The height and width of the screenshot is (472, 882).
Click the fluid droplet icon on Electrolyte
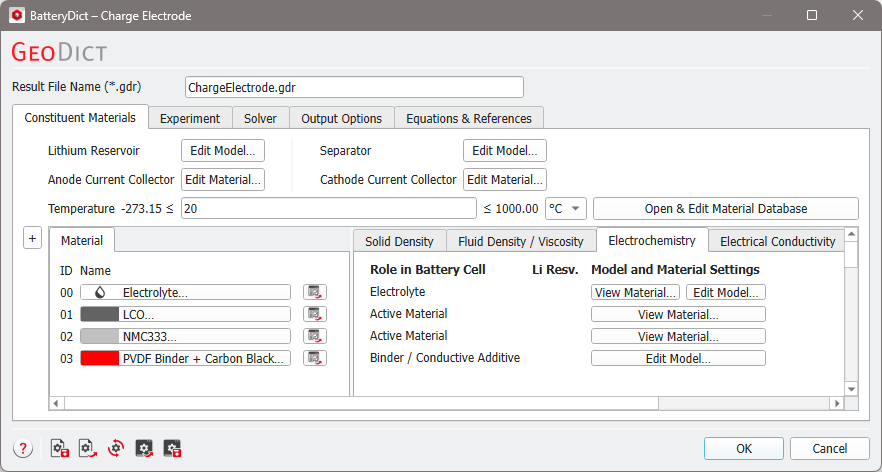click(x=100, y=292)
